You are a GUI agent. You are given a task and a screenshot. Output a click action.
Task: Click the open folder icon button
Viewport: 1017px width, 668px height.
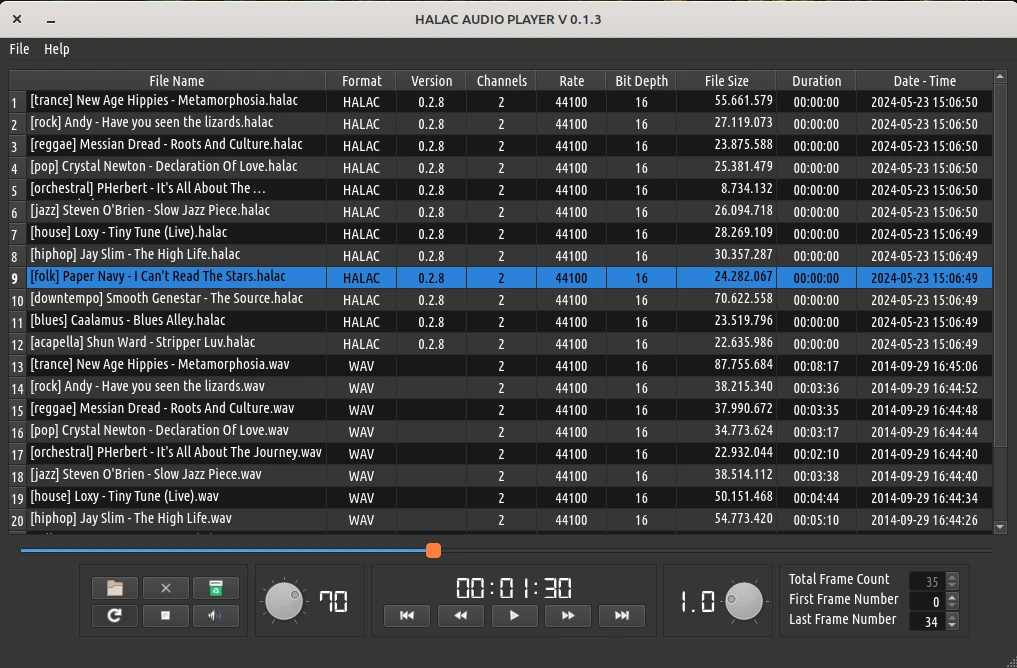[115, 588]
